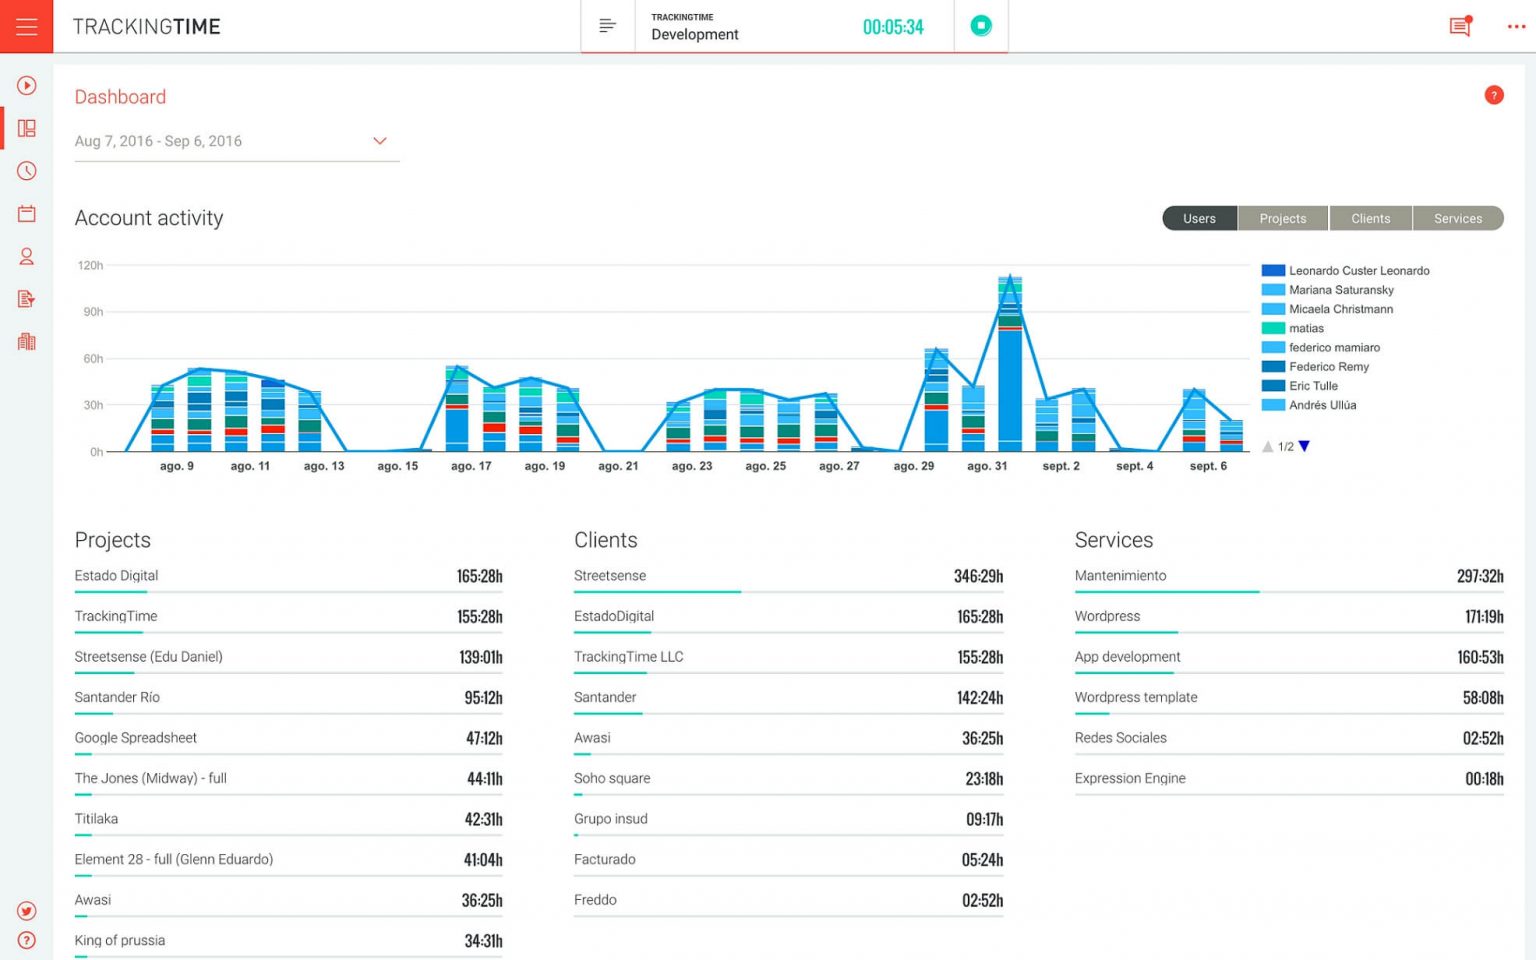Switch account activity to Projects view
Viewport: 1536px width, 960px height.
click(x=1282, y=218)
